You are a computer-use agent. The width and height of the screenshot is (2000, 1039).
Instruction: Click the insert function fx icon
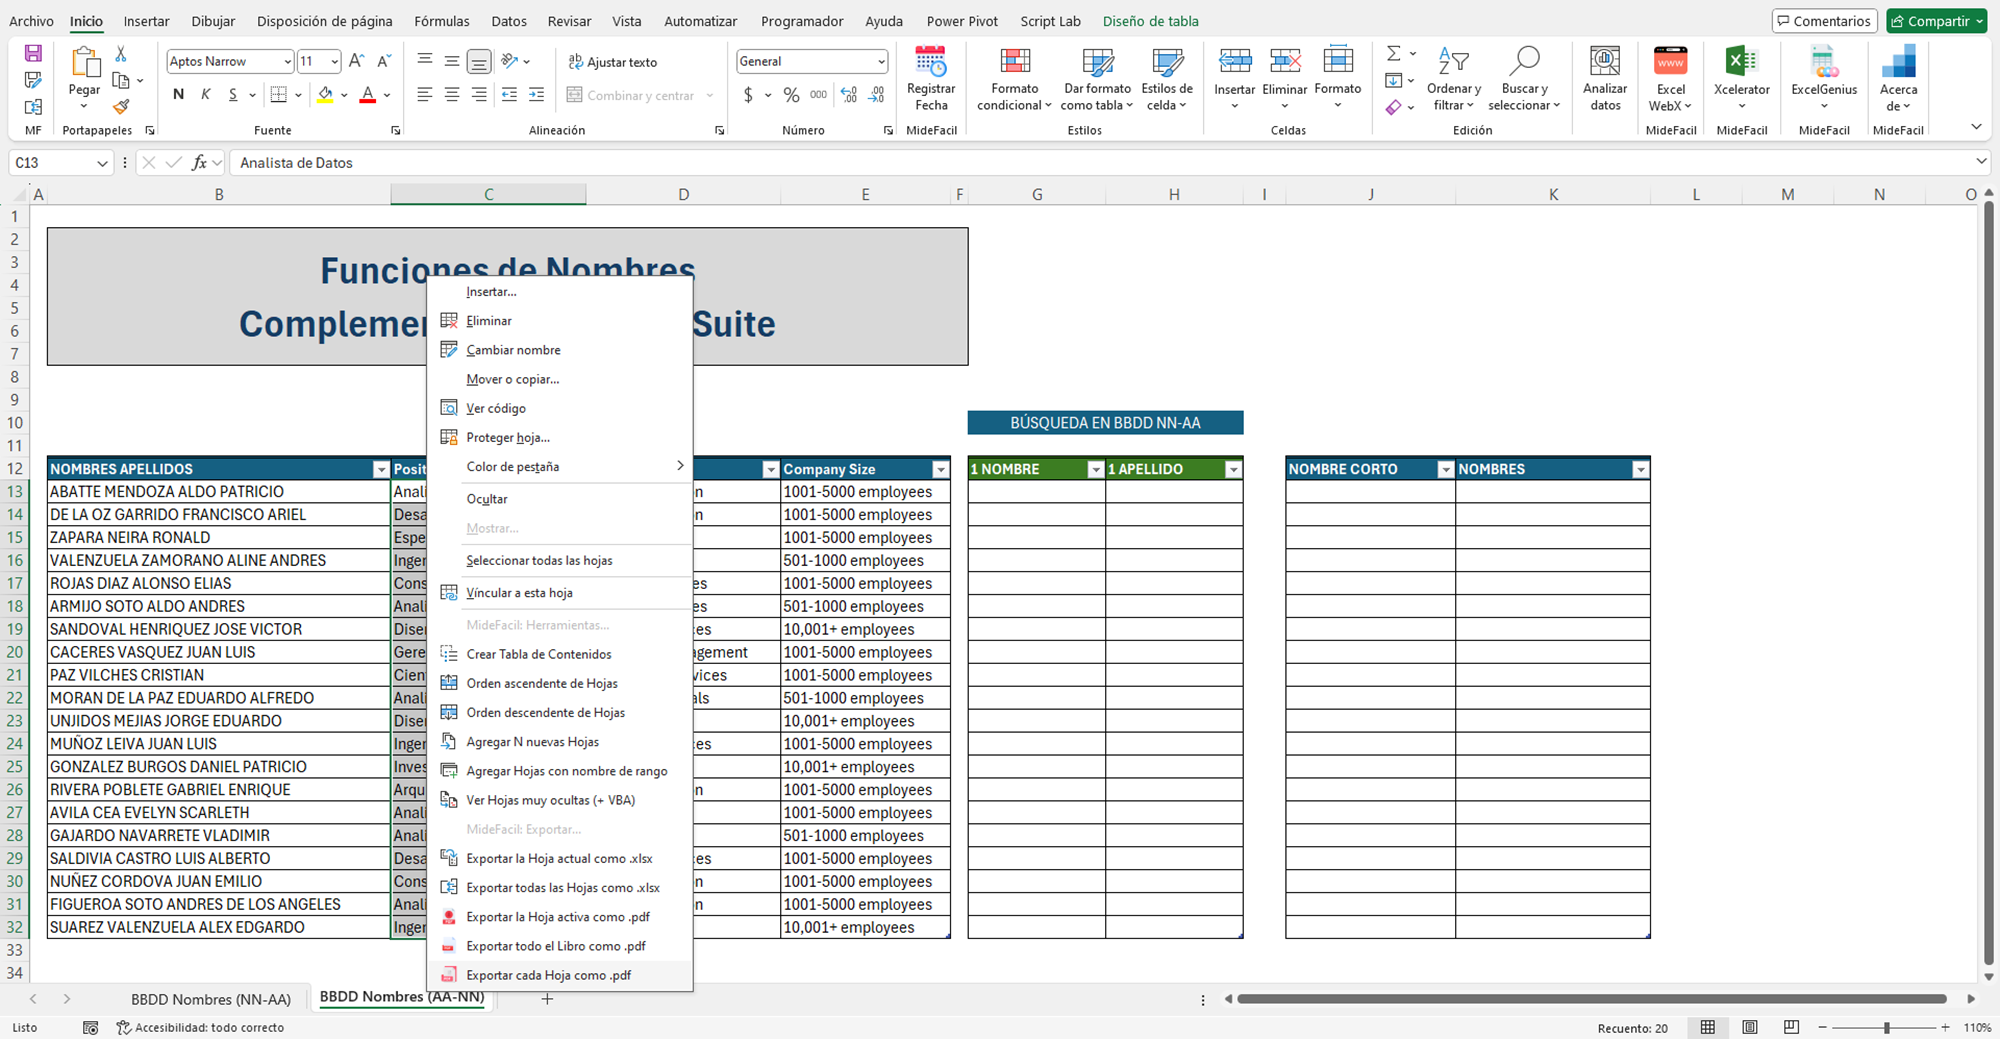point(200,163)
